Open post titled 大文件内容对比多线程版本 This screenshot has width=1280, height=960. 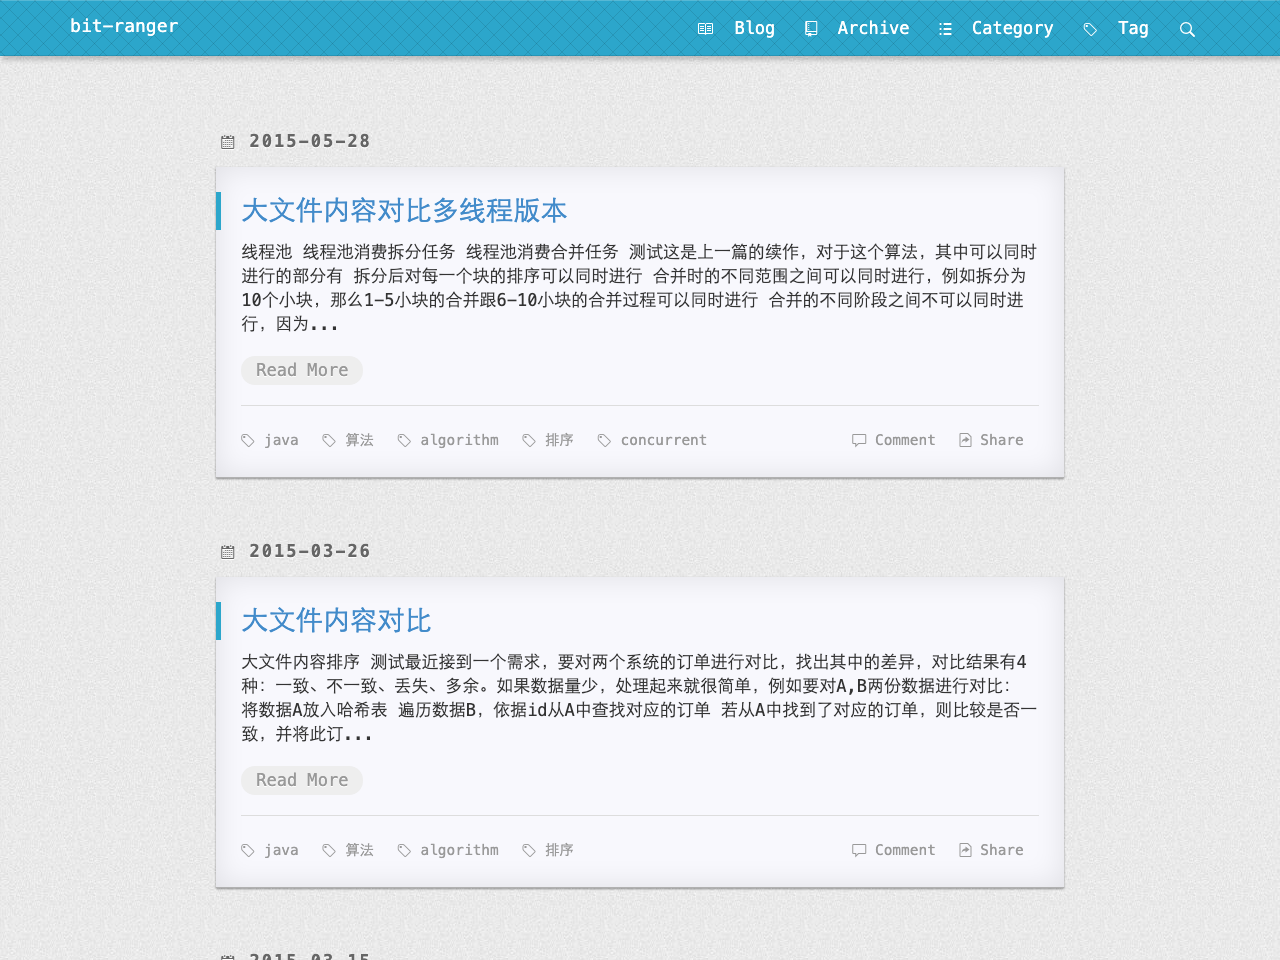click(x=404, y=211)
